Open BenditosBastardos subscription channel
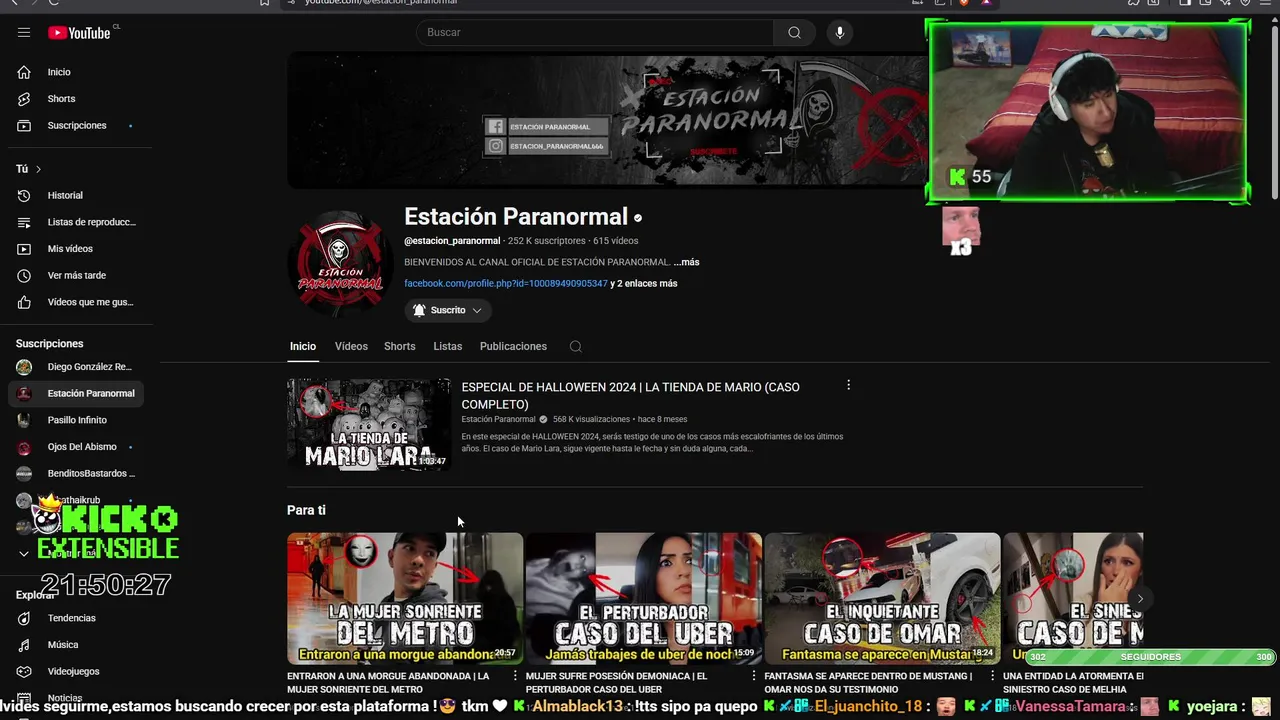This screenshot has width=1280, height=720. click(76, 473)
